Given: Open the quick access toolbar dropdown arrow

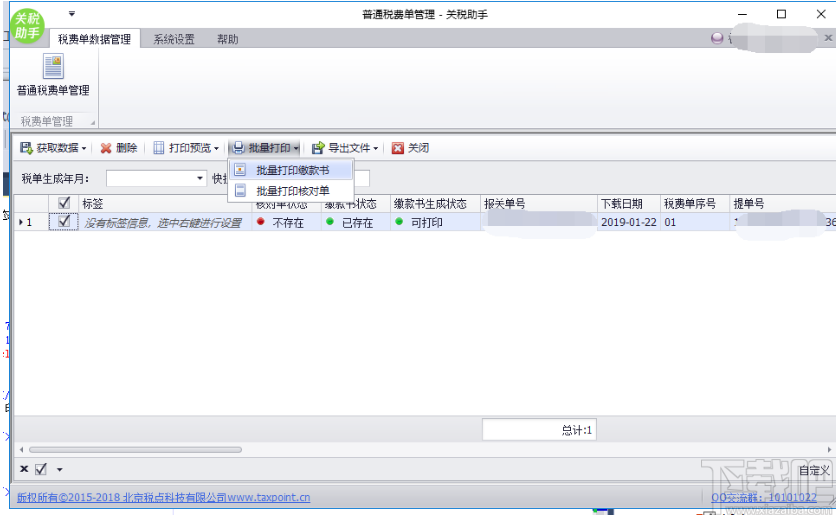Looking at the screenshot, I should 72,13.
